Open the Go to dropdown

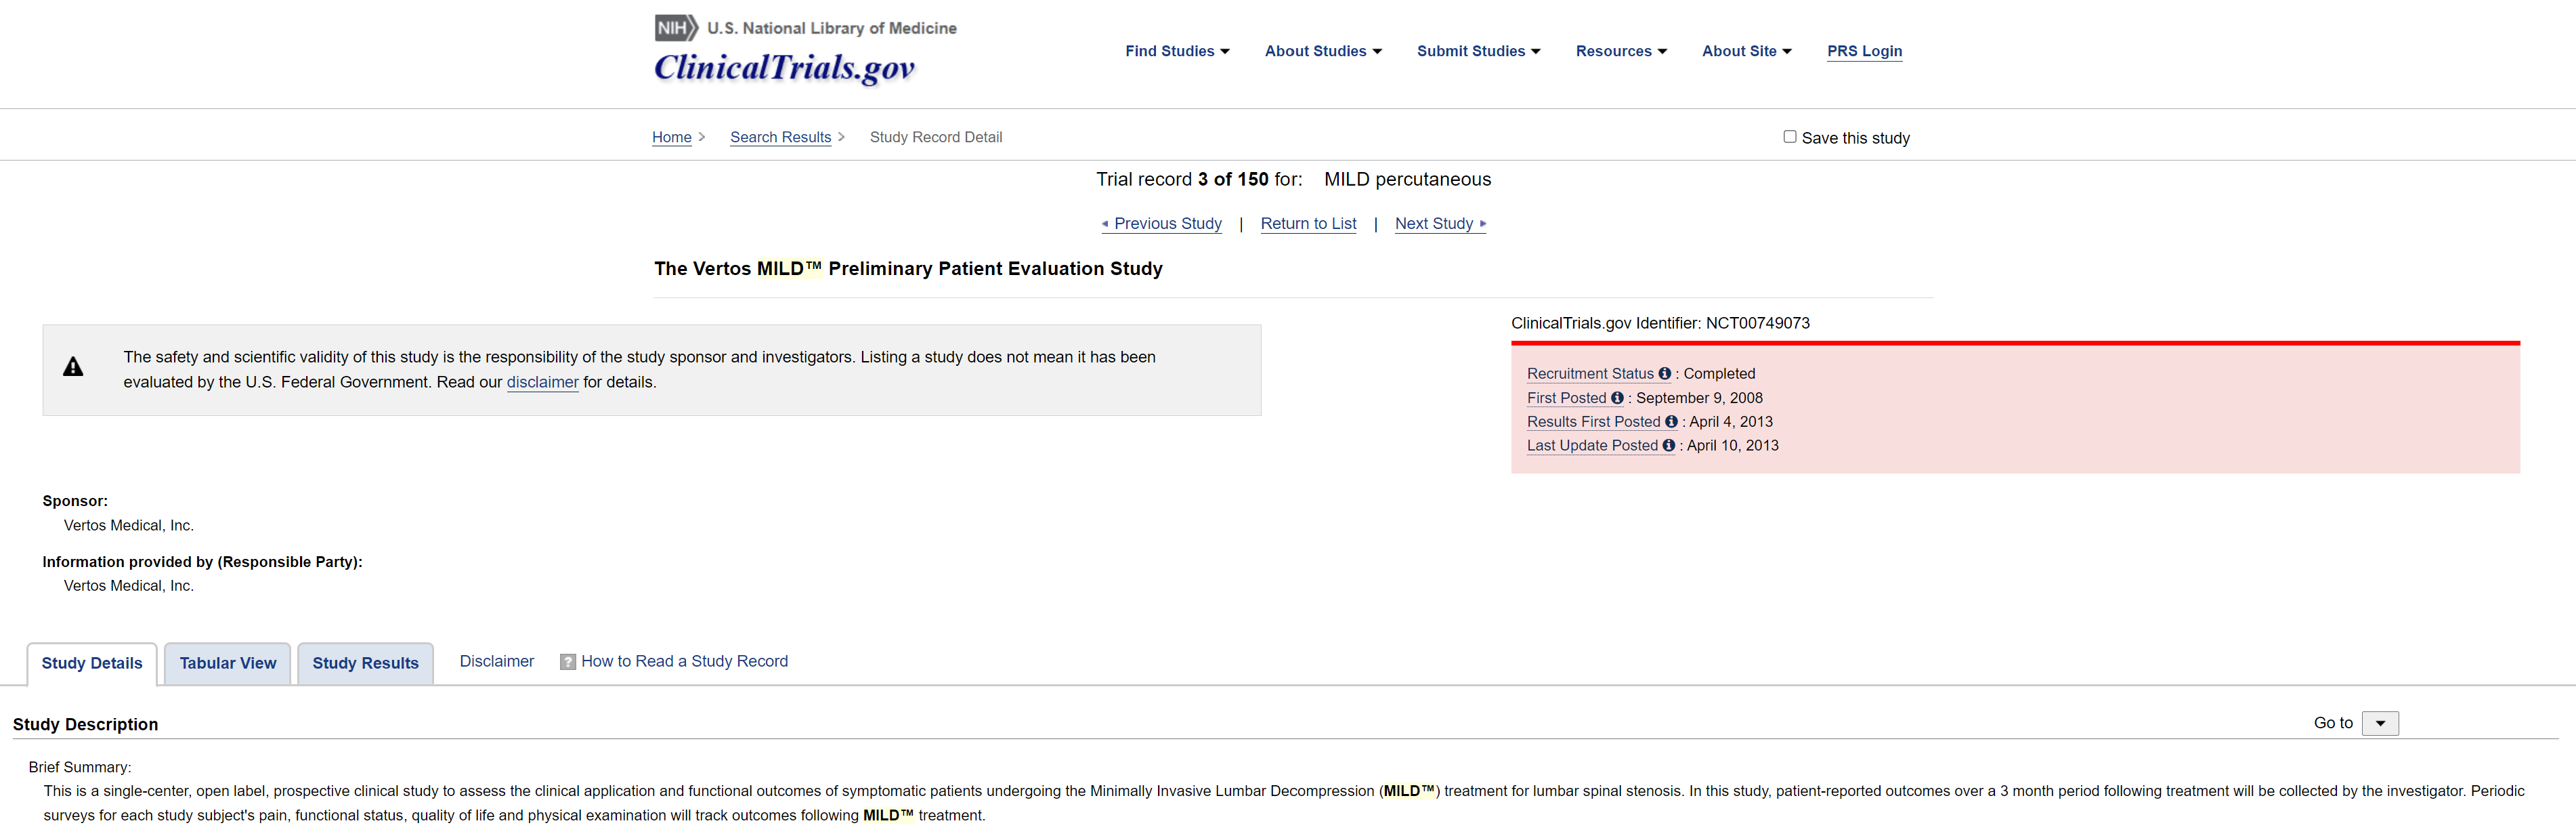(2380, 723)
